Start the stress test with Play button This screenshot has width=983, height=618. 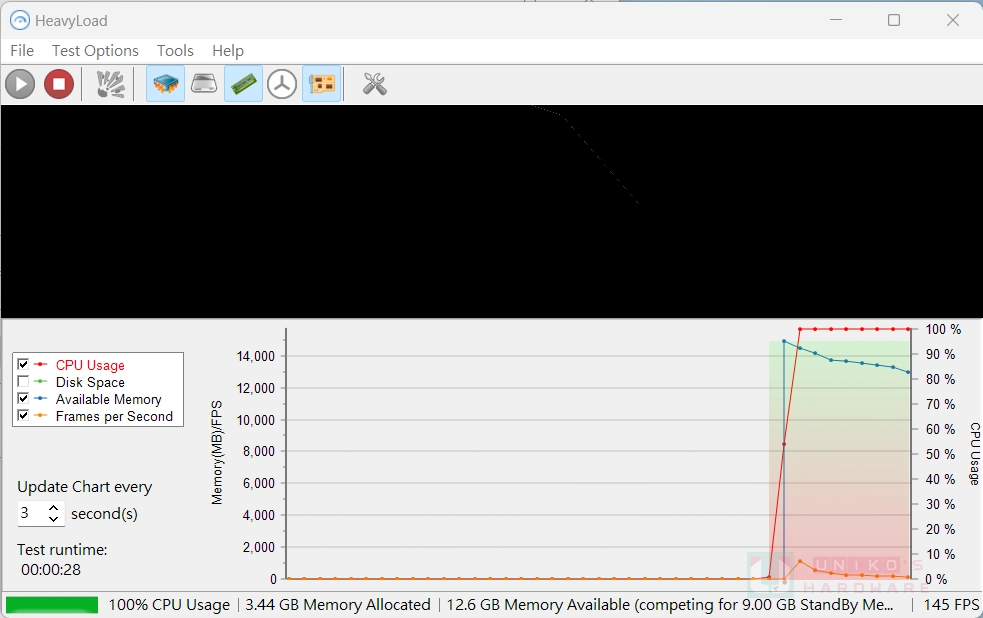click(20, 84)
